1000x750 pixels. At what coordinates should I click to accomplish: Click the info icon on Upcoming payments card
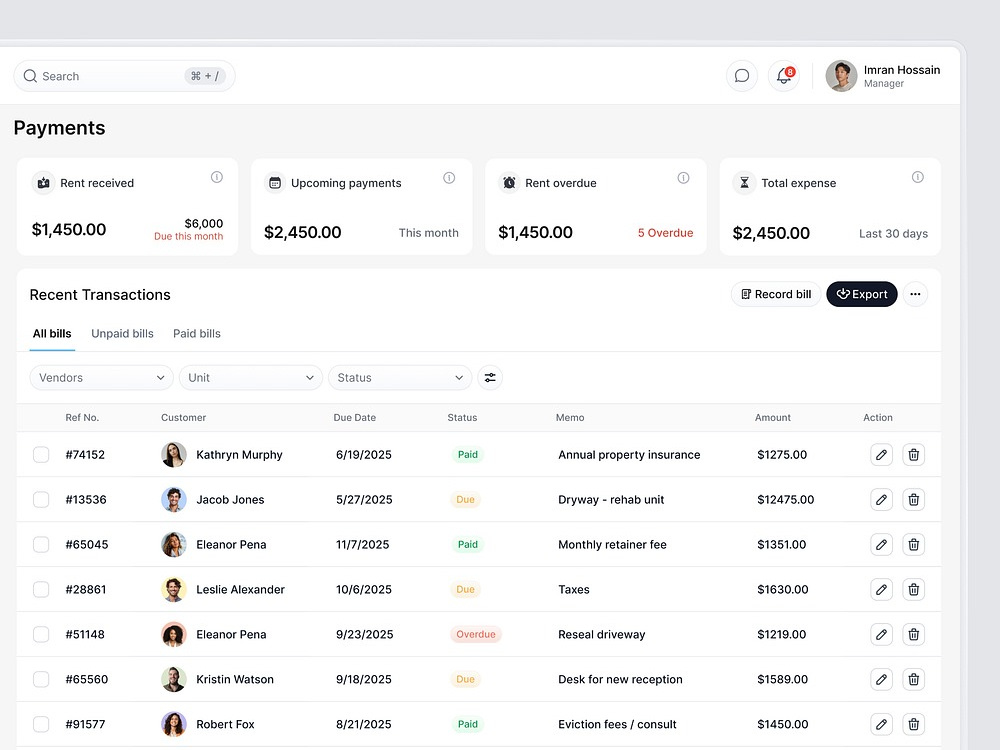coord(449,178)
